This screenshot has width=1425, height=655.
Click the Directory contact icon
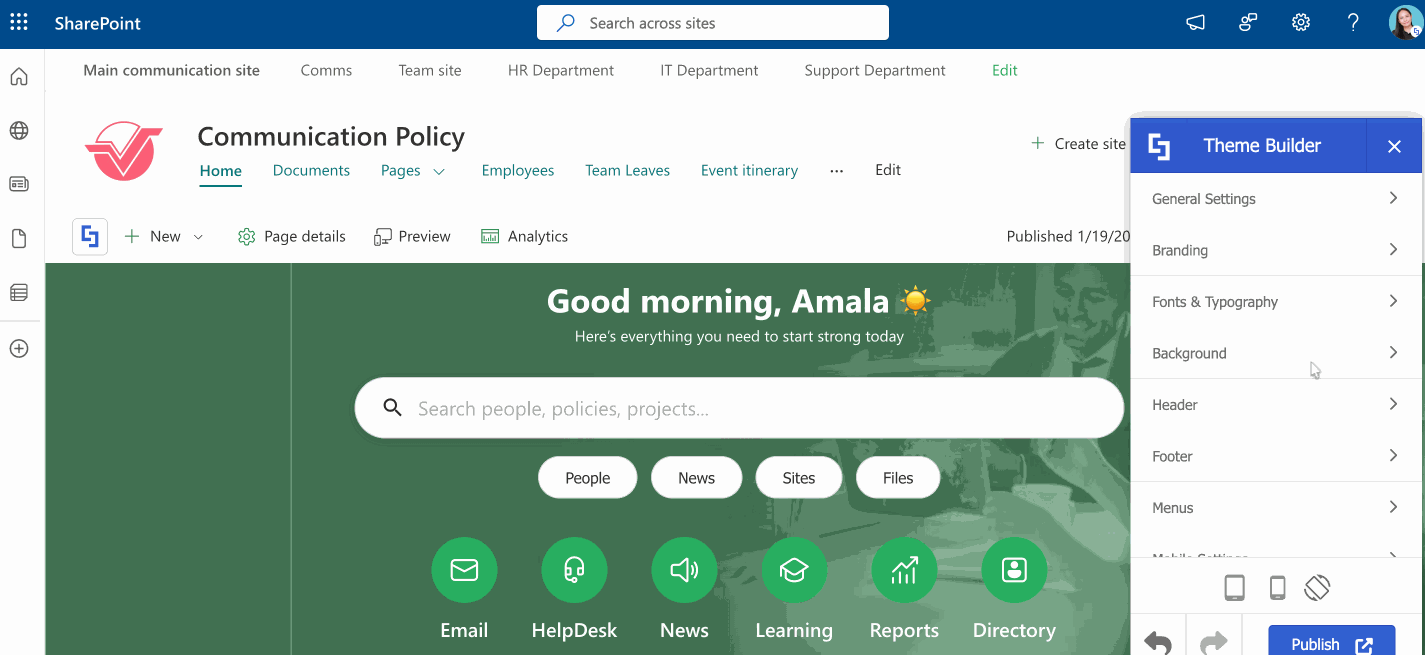[x=1014, y=570]
